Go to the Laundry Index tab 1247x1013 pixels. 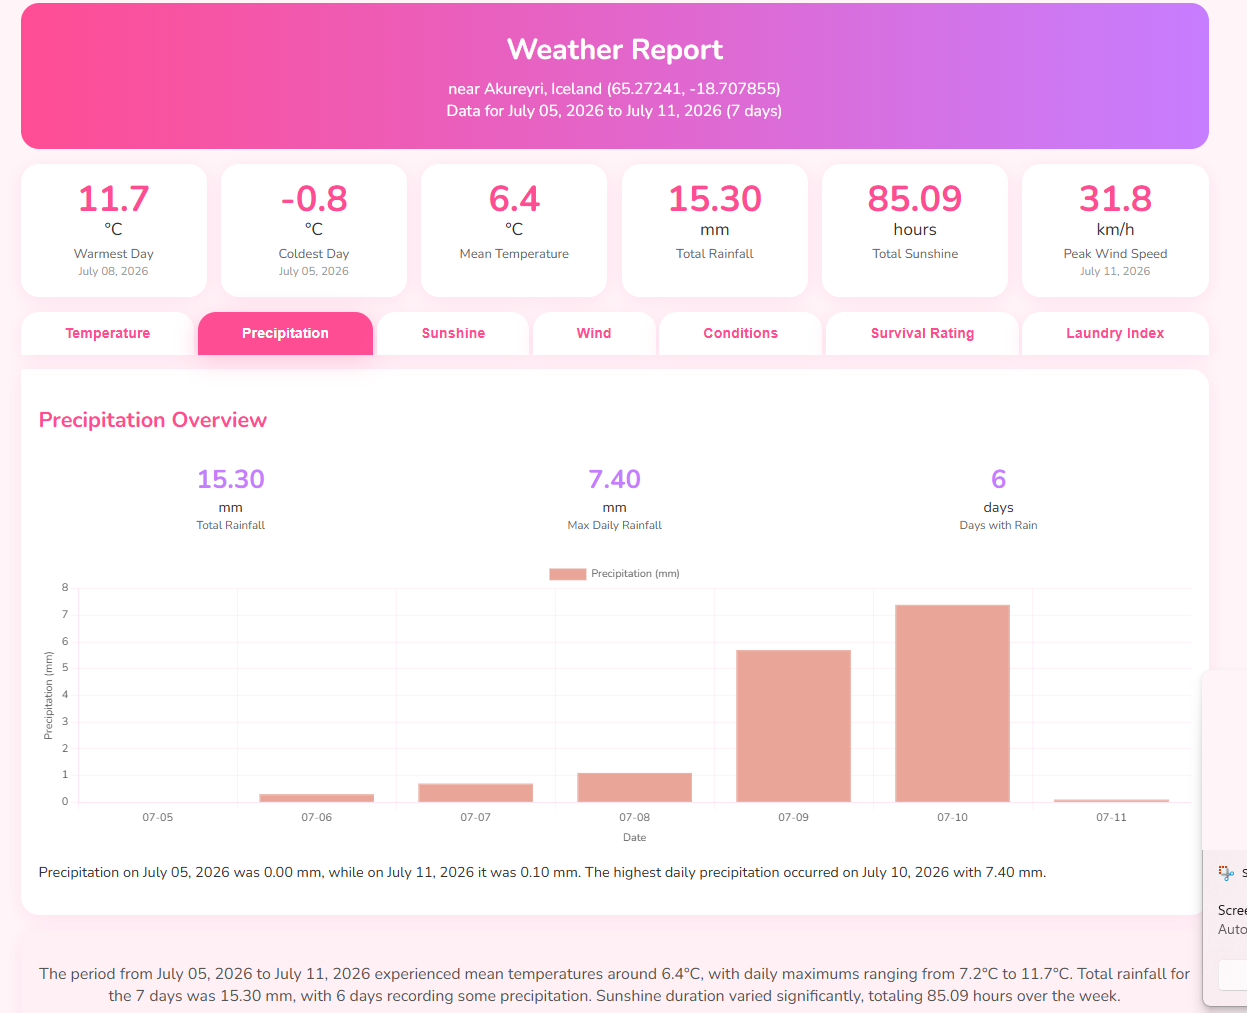[1115, 333]
